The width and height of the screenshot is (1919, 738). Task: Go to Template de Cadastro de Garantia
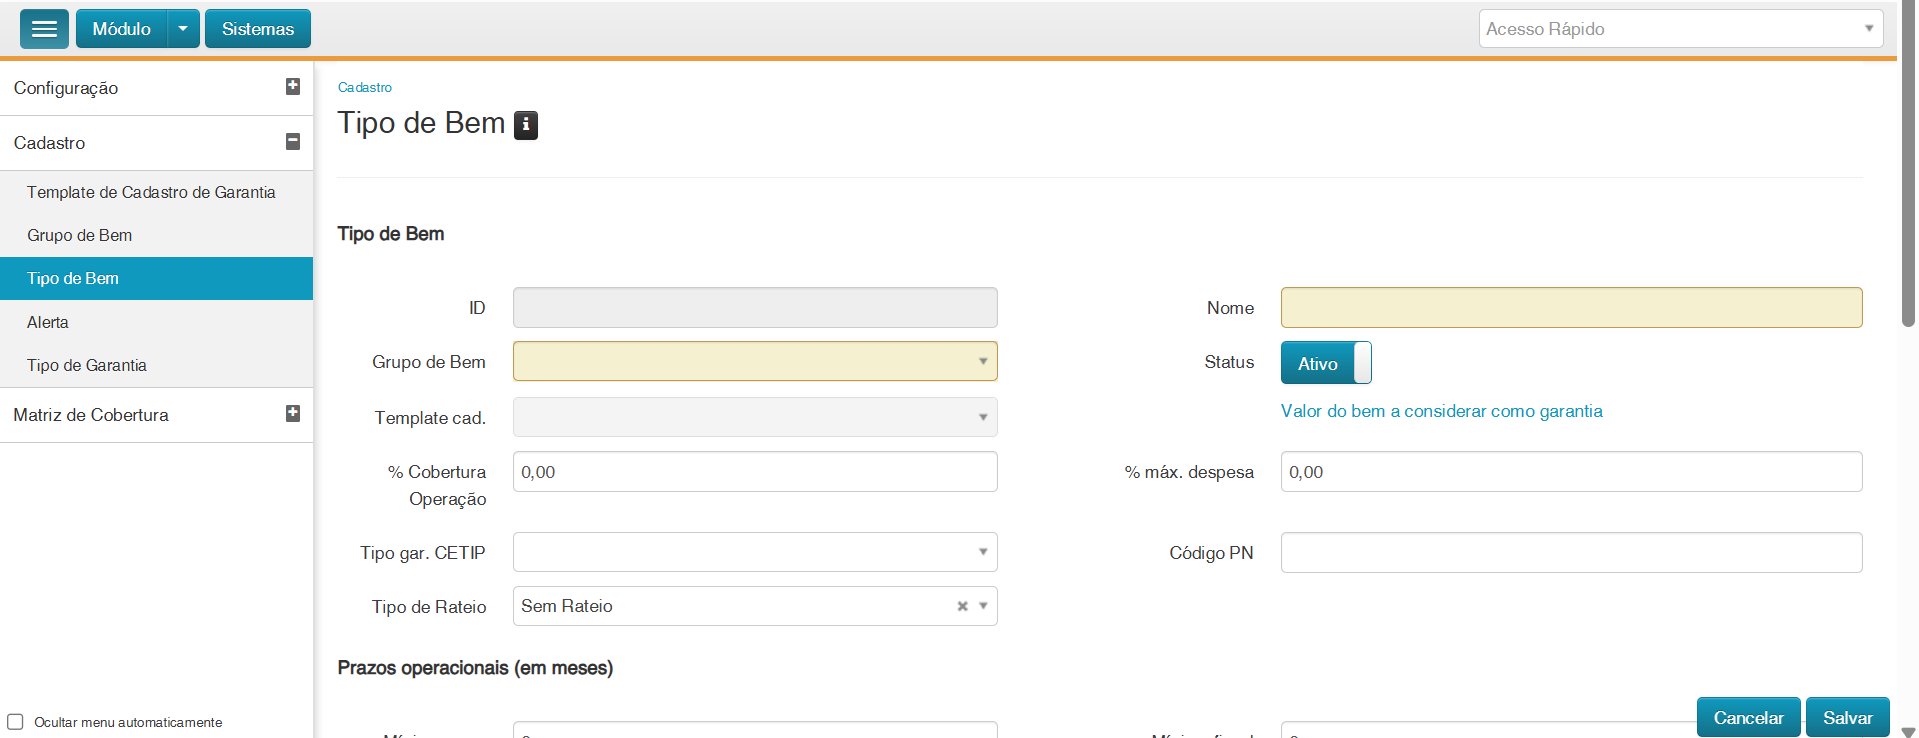coord(151,192)
